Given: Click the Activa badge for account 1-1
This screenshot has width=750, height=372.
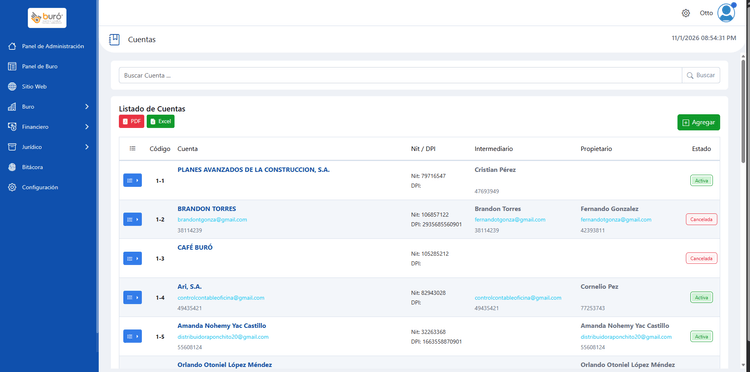Looking at the screenshot, I should click(701, 181).
